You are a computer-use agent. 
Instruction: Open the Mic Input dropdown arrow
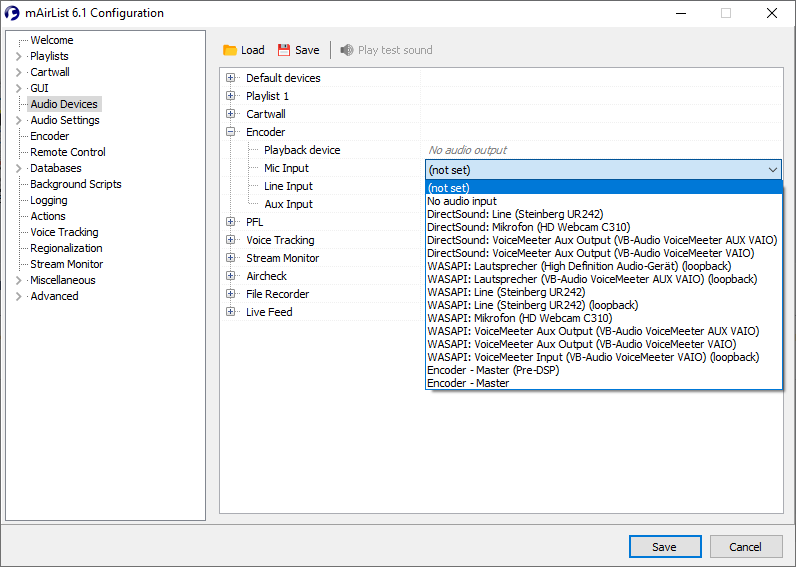click(773, 170)
